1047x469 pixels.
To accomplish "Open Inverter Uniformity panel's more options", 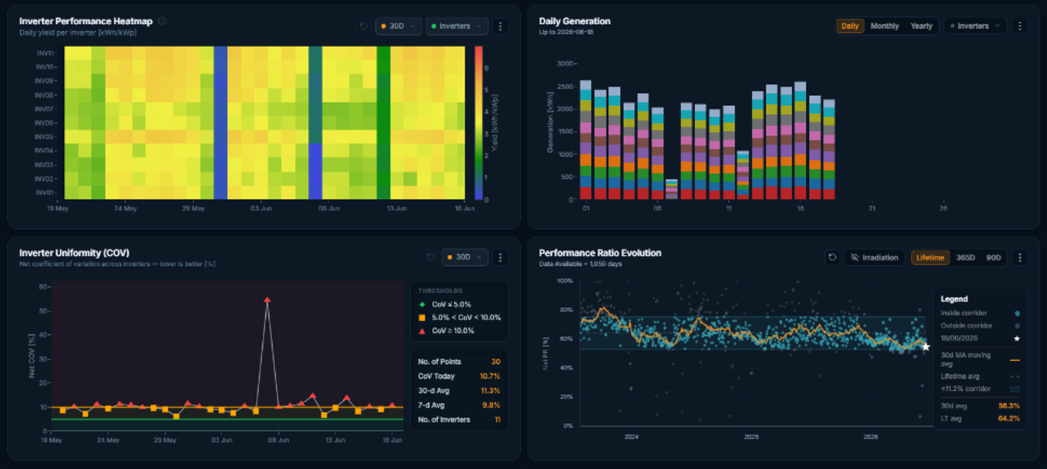I will (501, 257).
